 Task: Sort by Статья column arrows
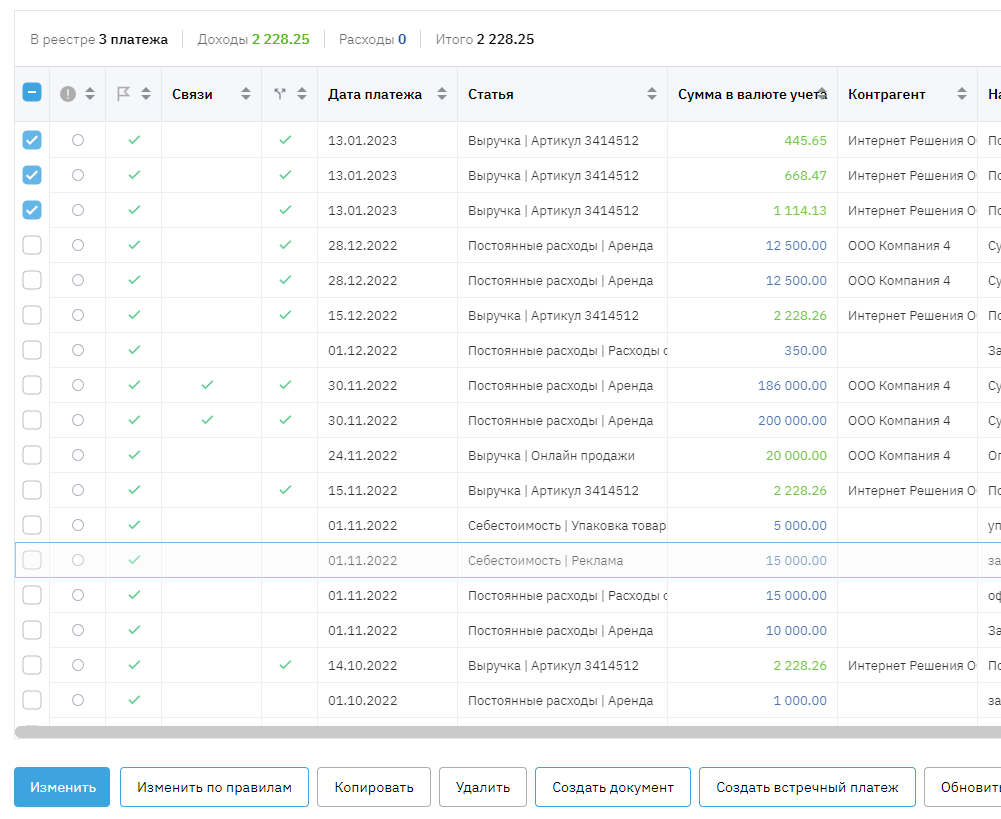tap(652, 94)
